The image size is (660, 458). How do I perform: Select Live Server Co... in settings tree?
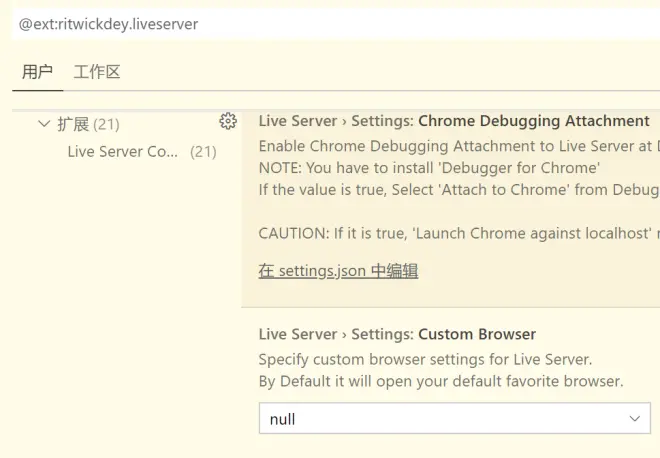coord(122,152)
